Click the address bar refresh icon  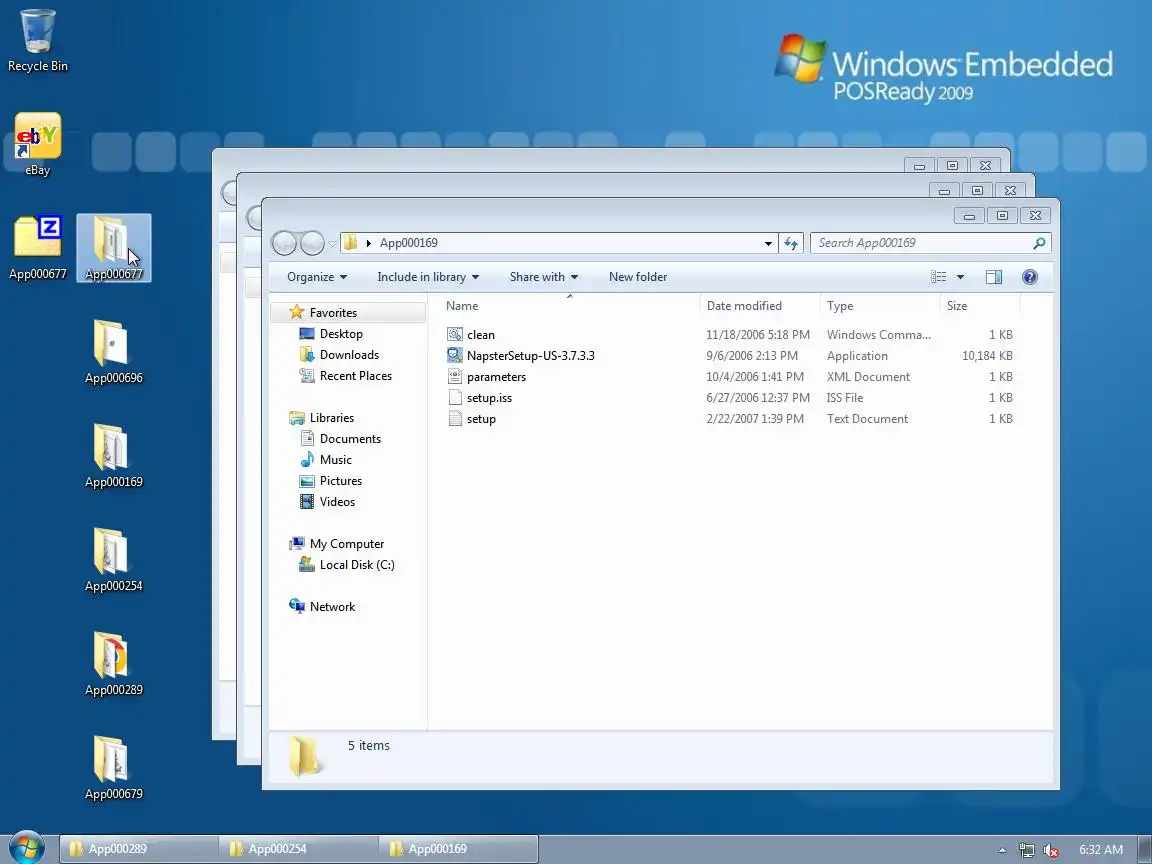[791, 243]
